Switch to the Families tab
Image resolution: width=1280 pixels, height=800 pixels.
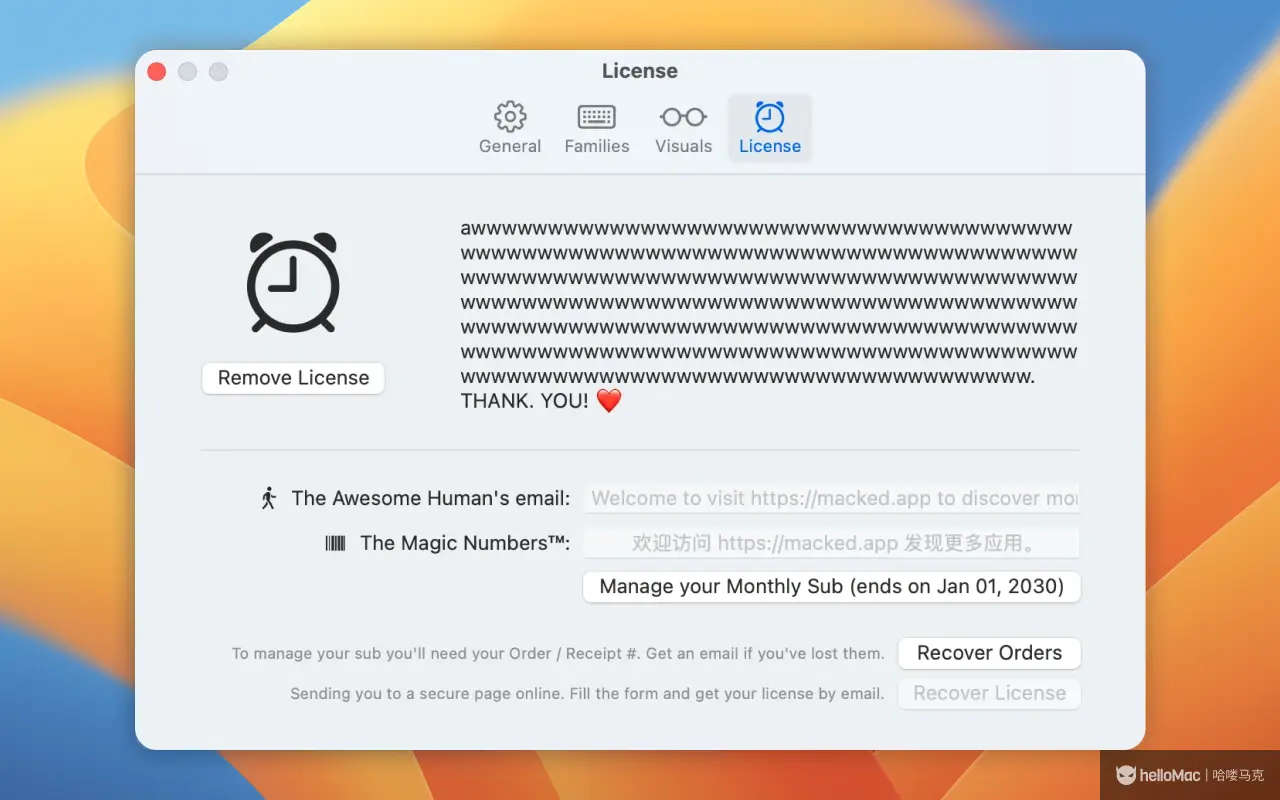[597, 128]
